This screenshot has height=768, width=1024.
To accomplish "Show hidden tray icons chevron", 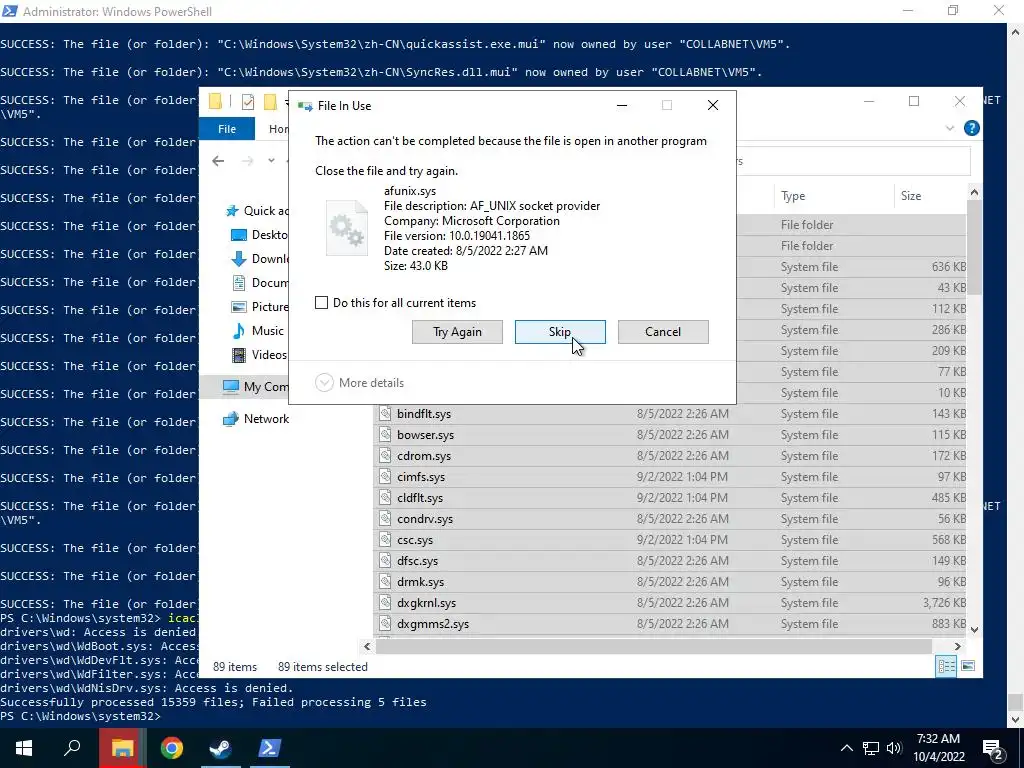I will pos(846,748).
